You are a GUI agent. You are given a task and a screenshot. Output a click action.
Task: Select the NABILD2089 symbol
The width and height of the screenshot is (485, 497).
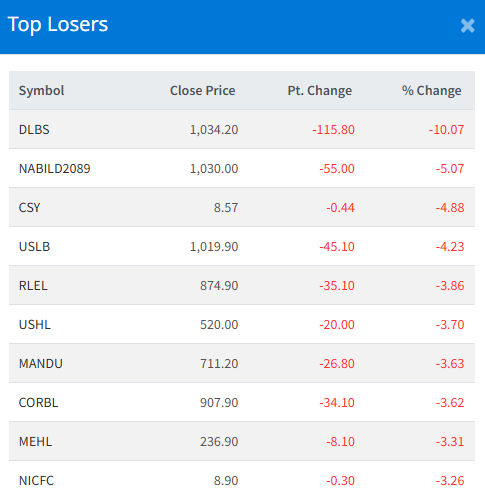click(54, 169)
